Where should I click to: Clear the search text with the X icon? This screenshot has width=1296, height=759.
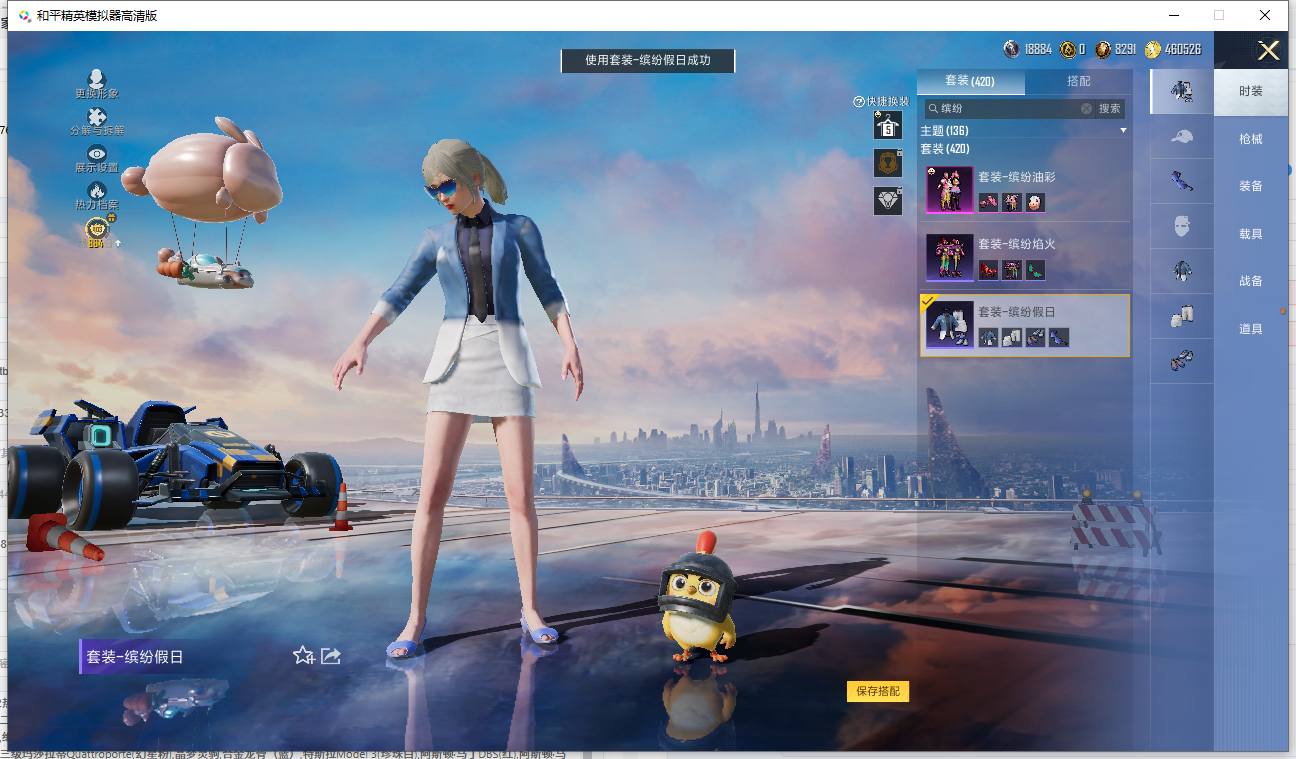point(1086,108)
